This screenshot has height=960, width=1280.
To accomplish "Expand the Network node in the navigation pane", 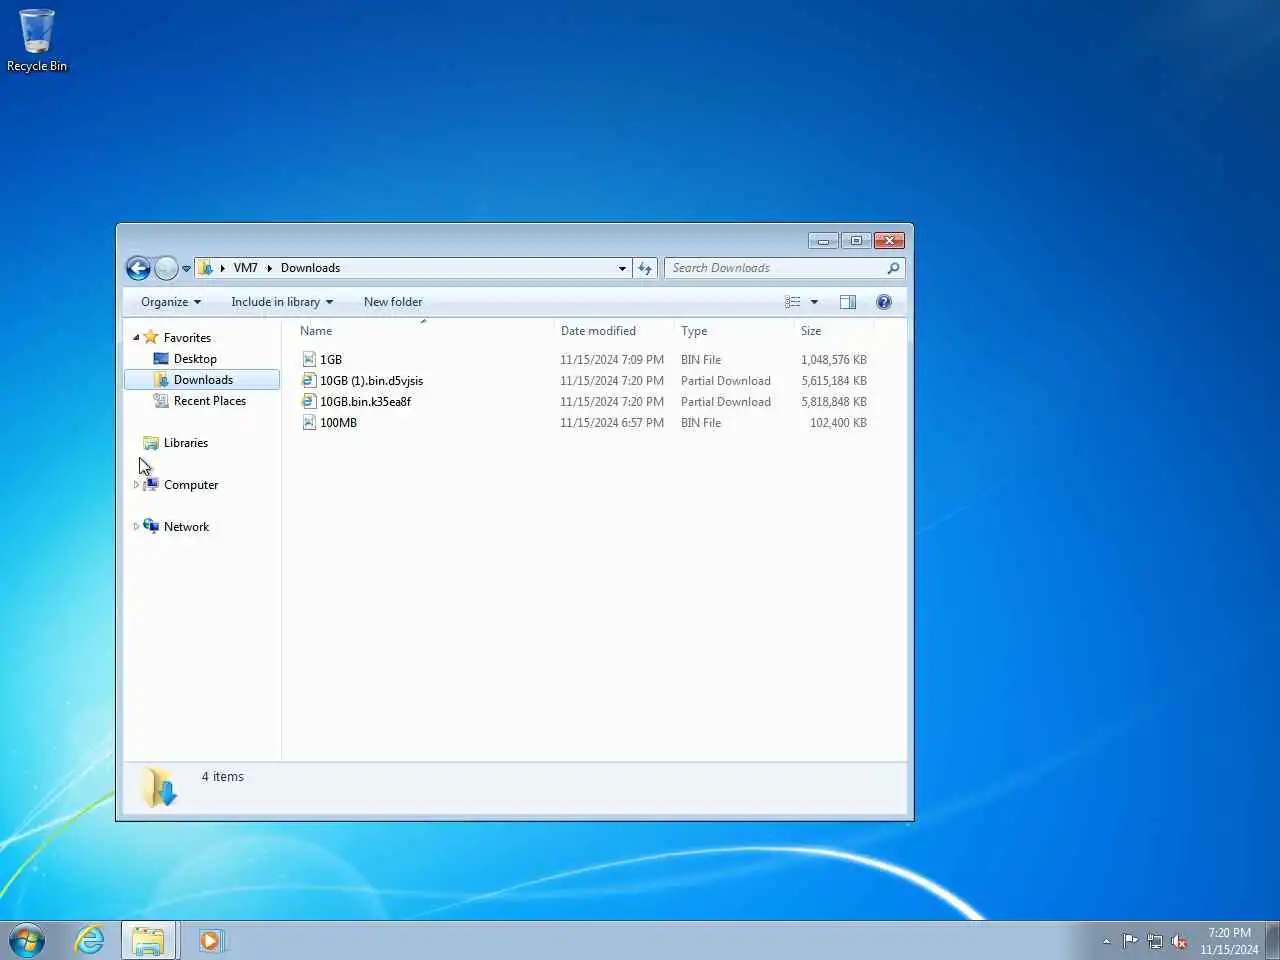I will (x=136, y=527).
